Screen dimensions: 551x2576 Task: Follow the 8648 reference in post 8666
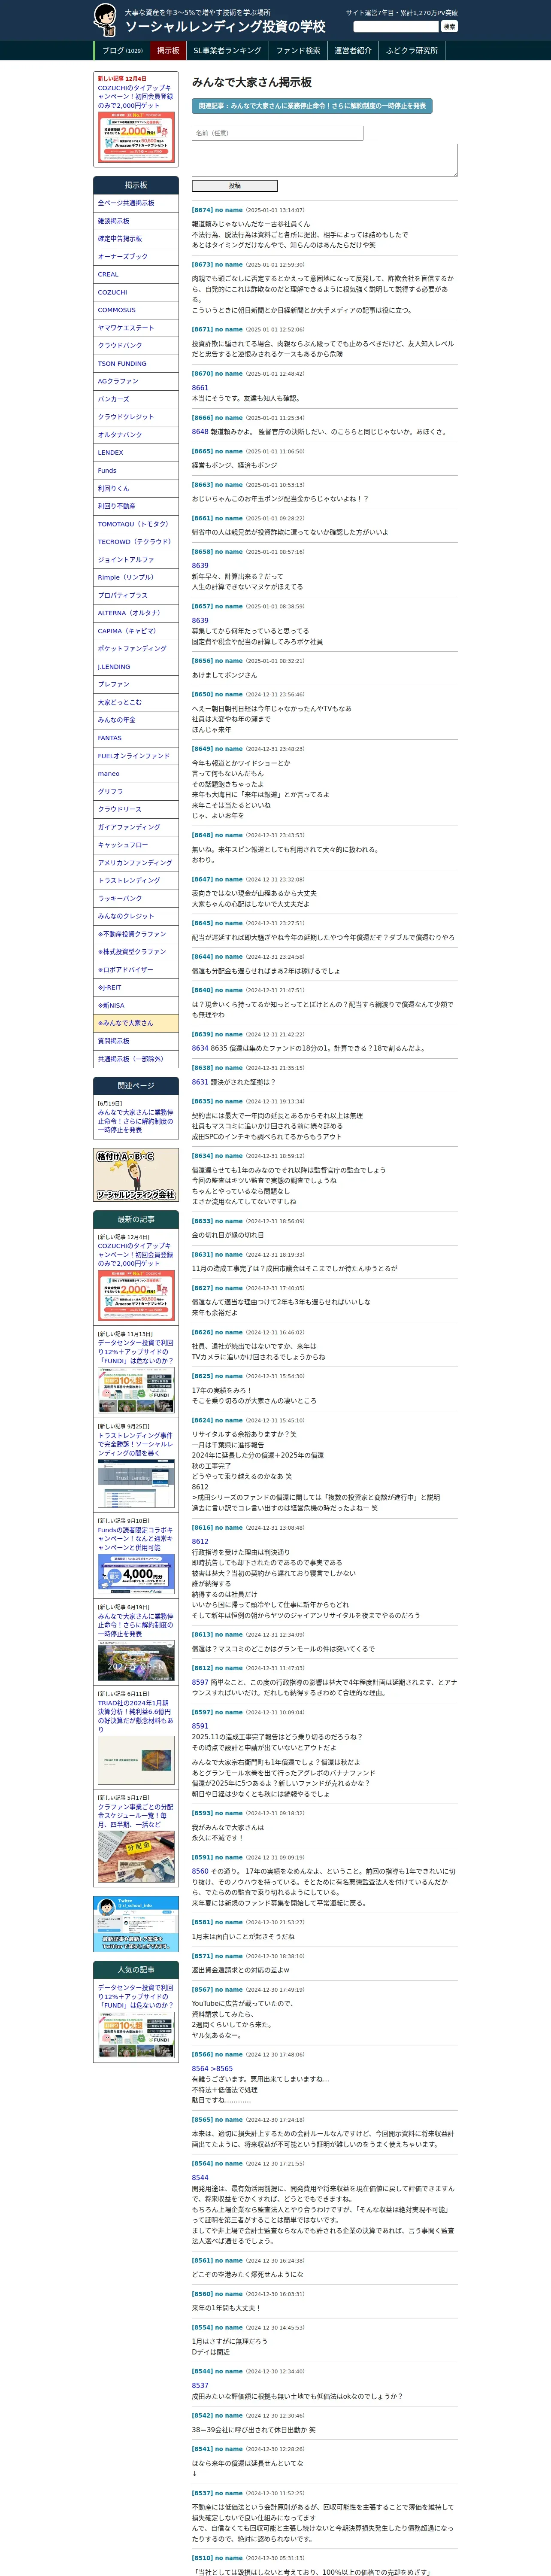click(x=200, y=432)
